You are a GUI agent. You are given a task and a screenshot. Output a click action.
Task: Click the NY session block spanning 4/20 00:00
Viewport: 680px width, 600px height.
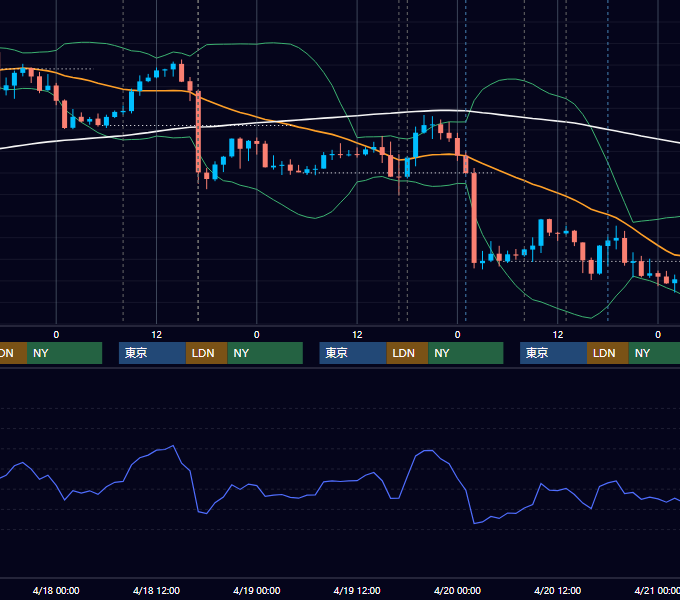pyautogui.click(x=466, y=353)
